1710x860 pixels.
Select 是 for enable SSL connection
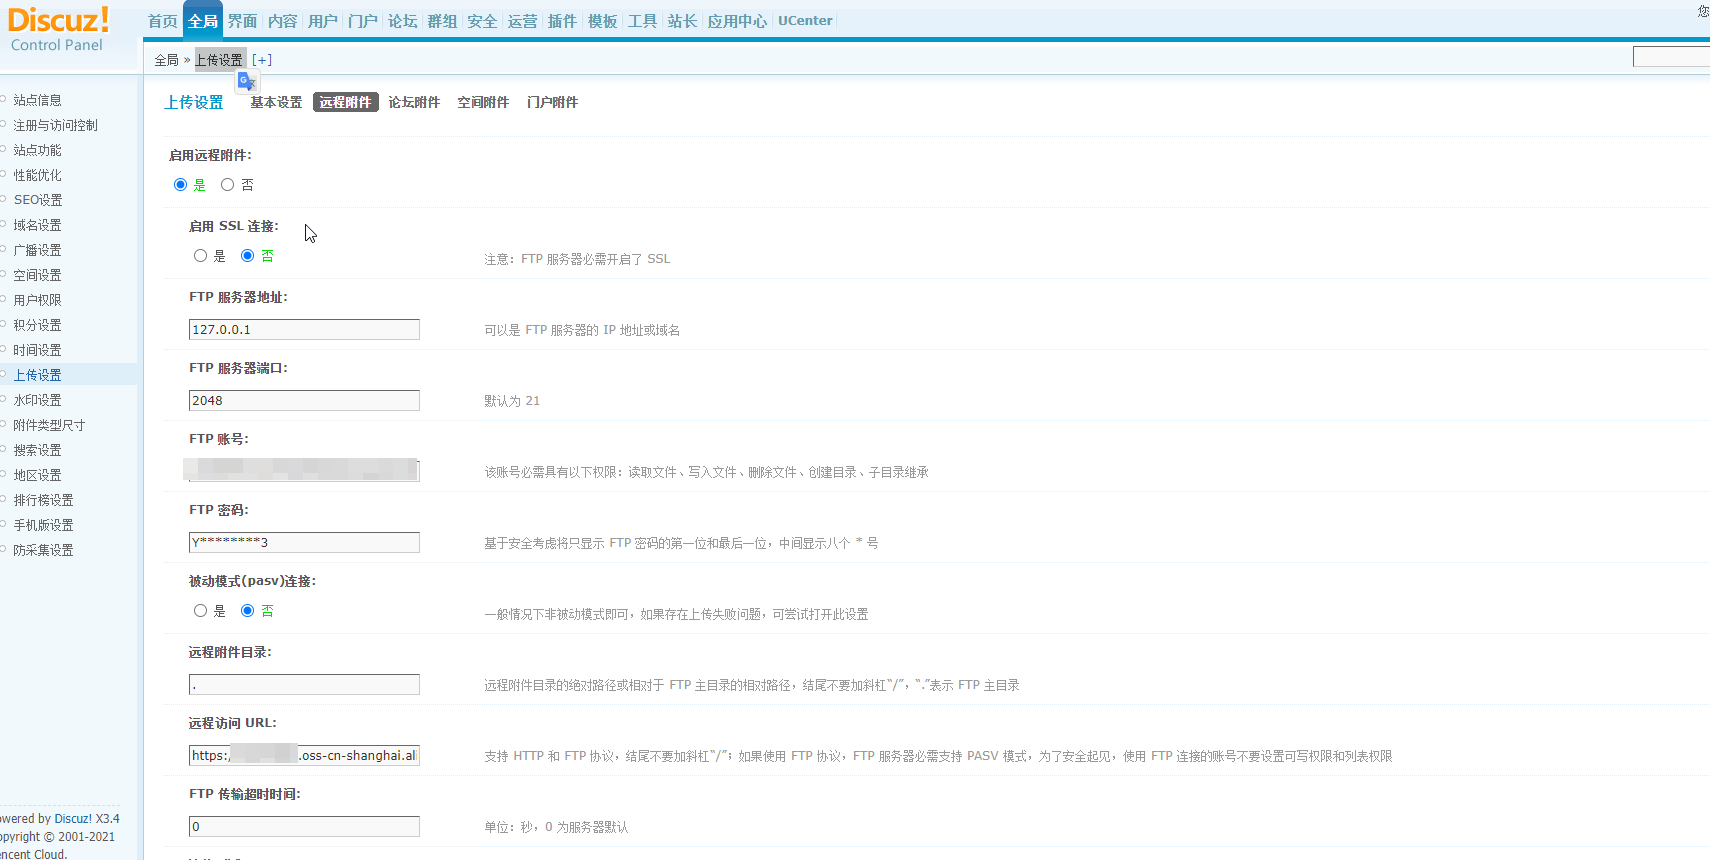[201, 256]
